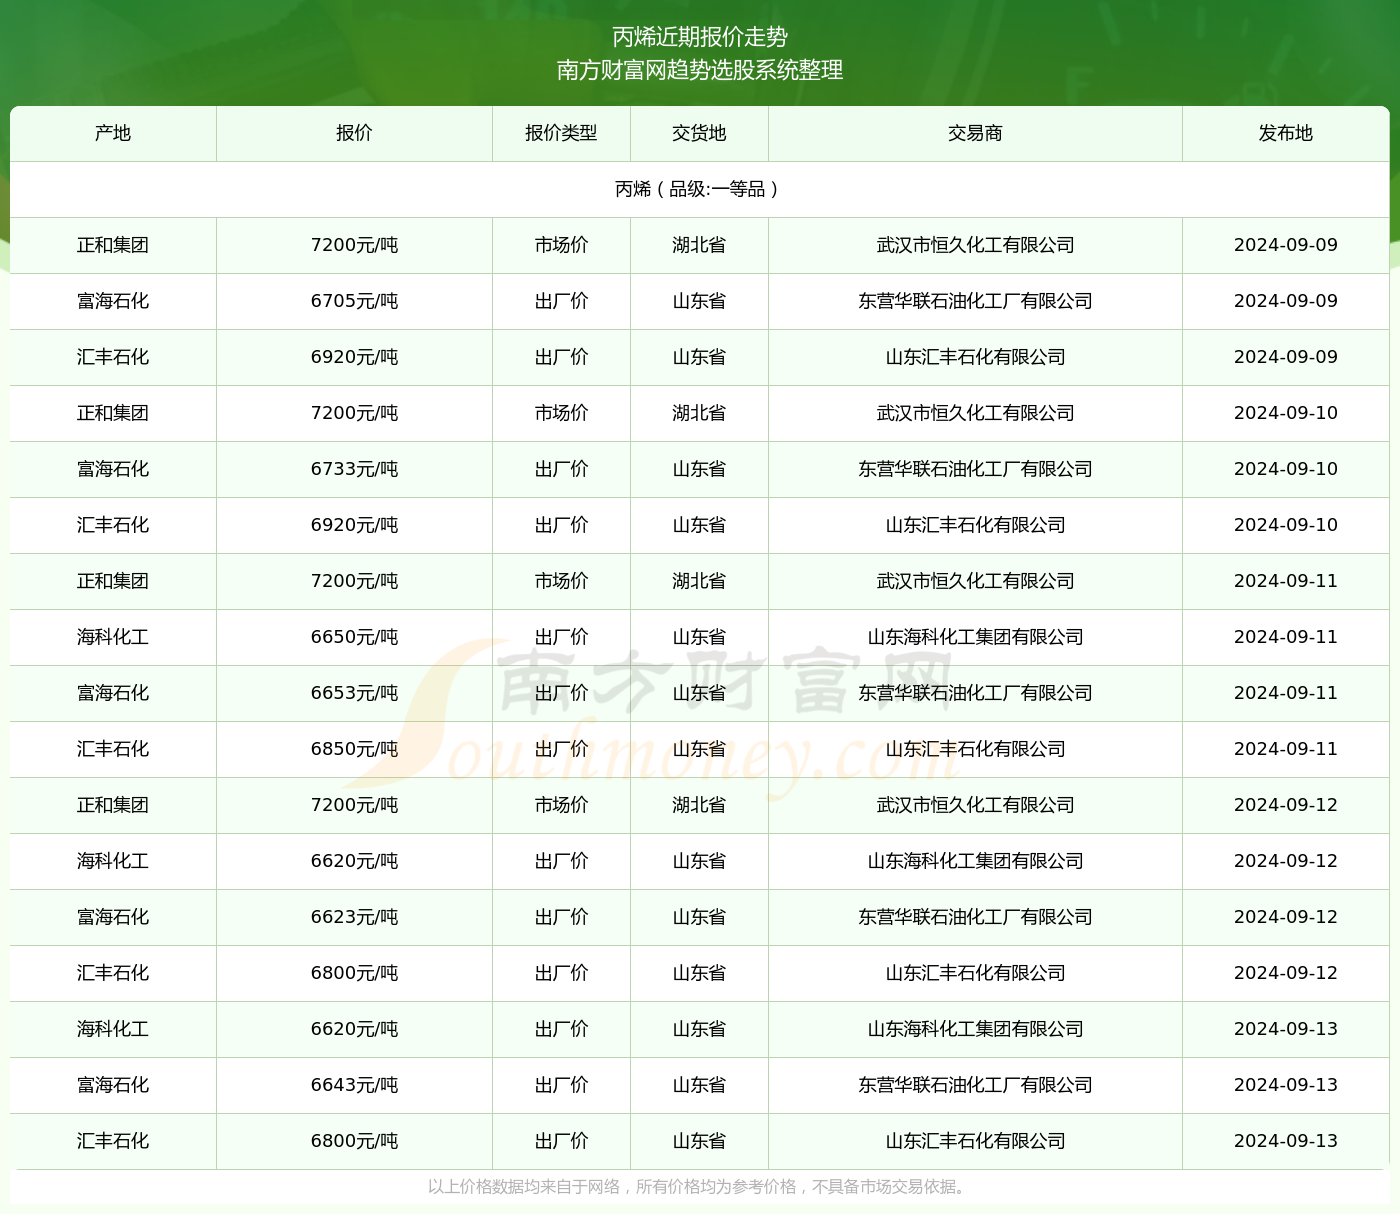Select the 6733元/吨 price cell

(x=354, y=469)
